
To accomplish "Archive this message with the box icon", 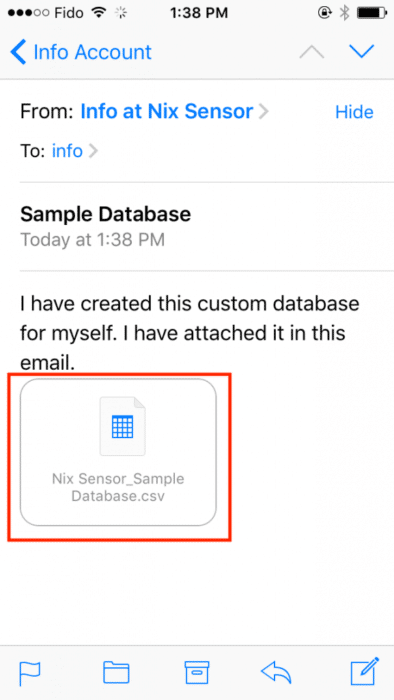I will [x=197, y=673].
